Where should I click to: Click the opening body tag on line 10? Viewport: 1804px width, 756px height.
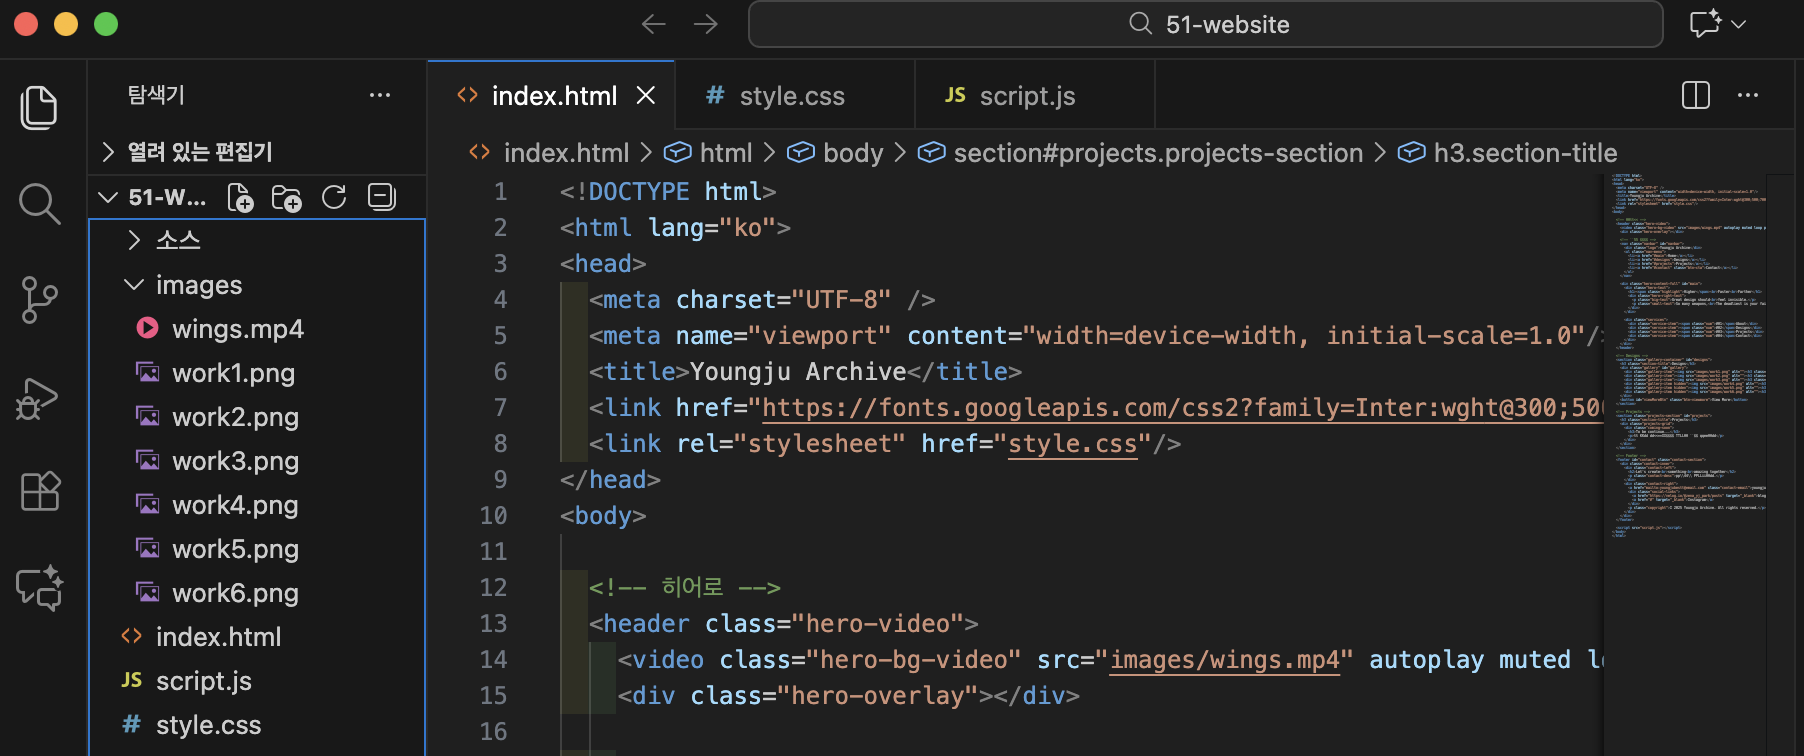coord(603,515)
